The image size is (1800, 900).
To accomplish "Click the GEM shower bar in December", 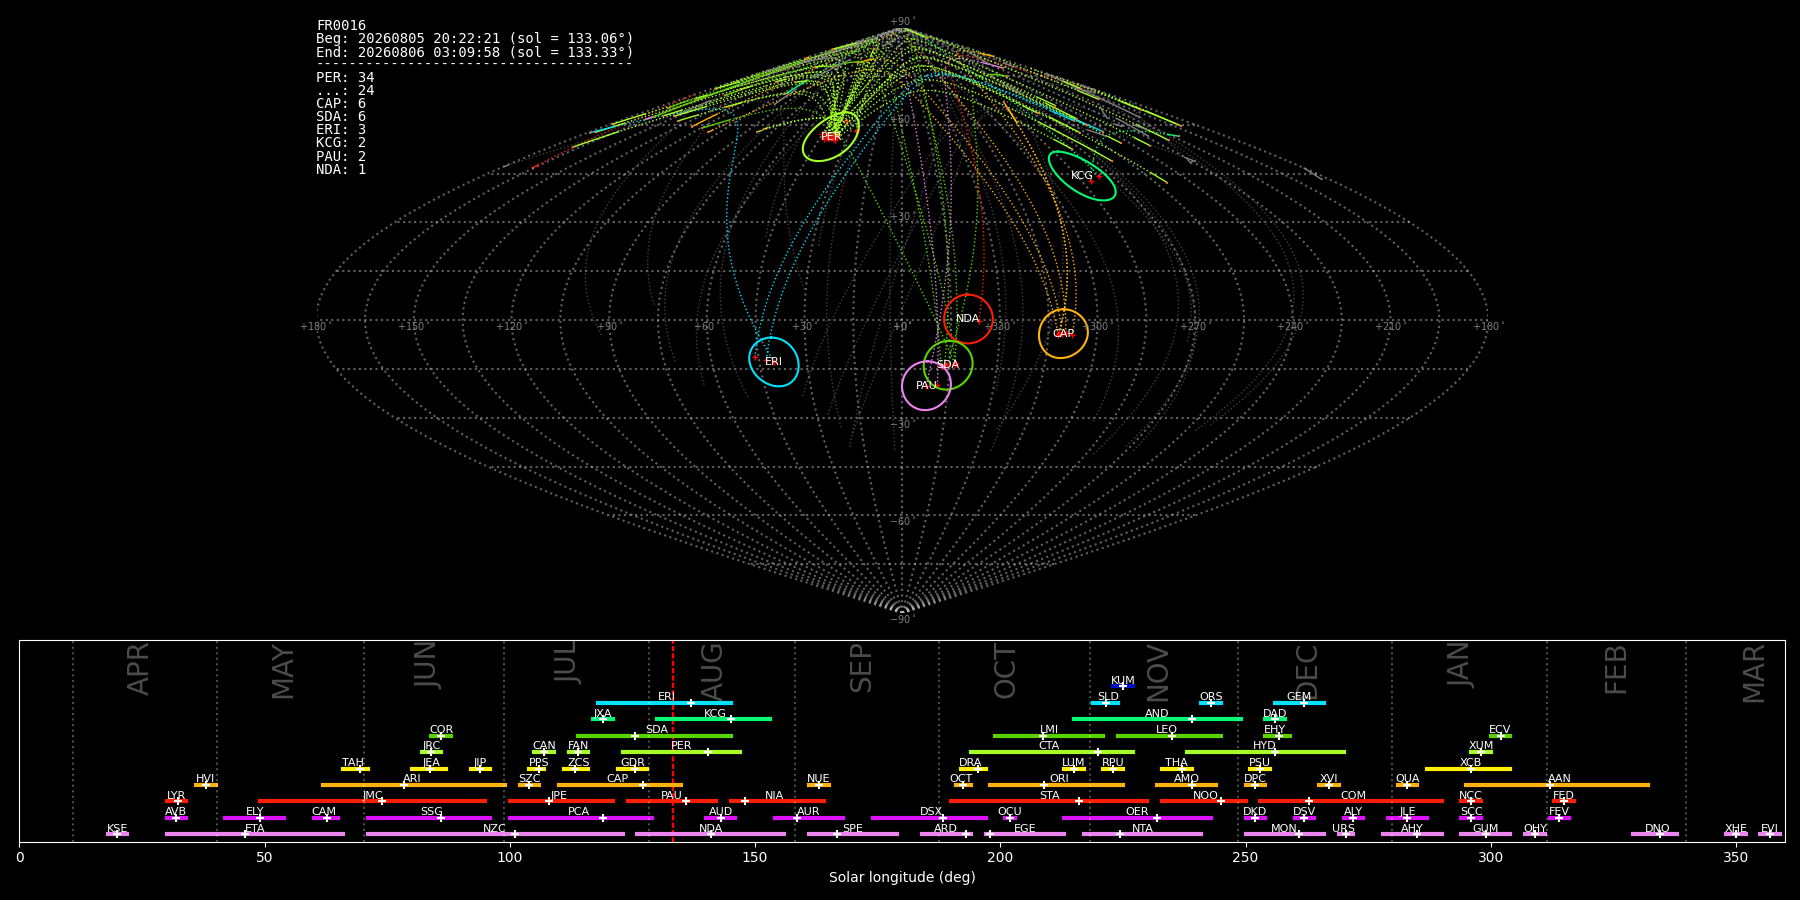I will tap(1299, 703).
